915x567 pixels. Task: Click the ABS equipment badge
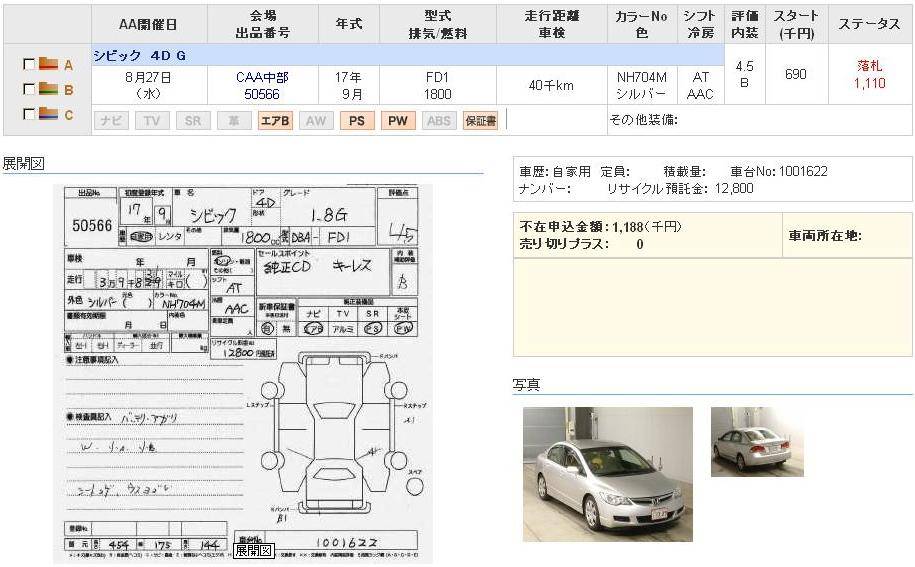click(439, 121)
